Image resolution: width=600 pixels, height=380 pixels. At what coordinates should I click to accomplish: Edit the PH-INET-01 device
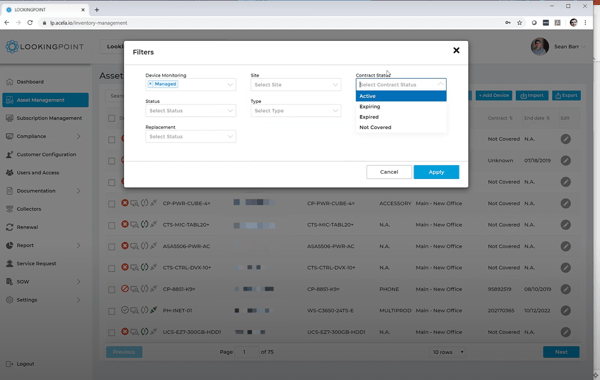(x=566, y=310)
